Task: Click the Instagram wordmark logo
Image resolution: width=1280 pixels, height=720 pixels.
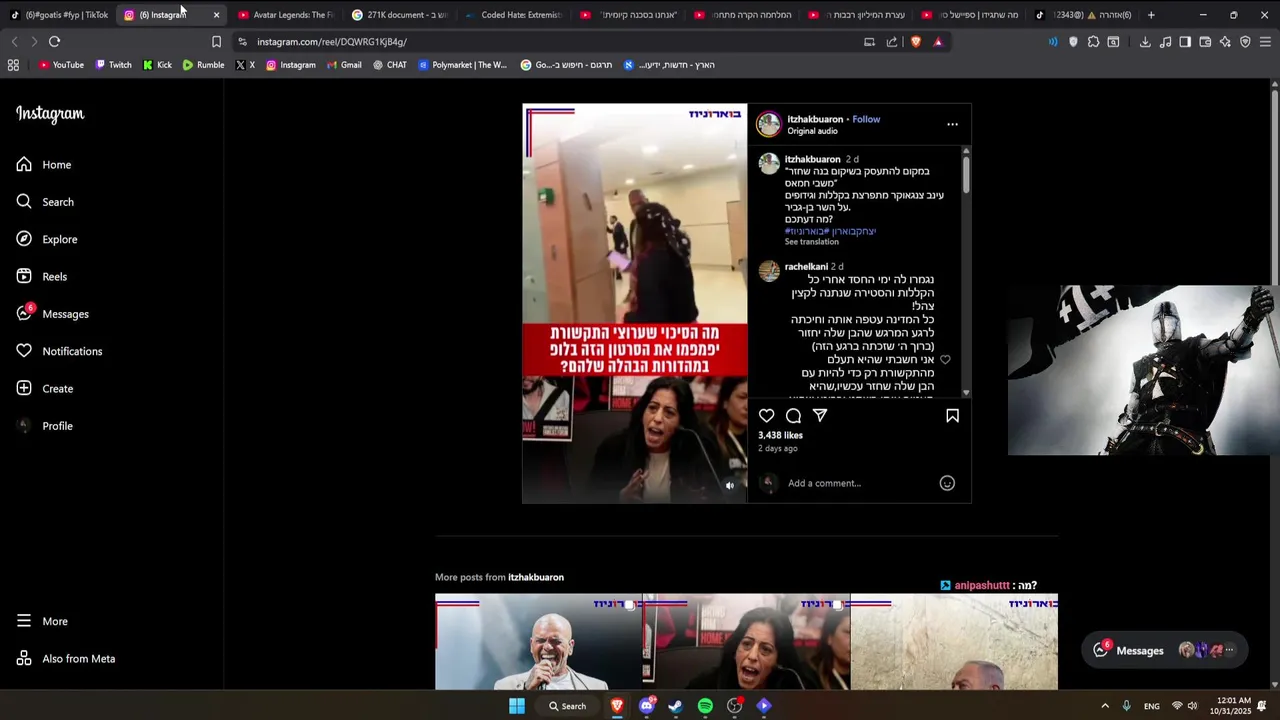Action: click(x=50, y=114)
